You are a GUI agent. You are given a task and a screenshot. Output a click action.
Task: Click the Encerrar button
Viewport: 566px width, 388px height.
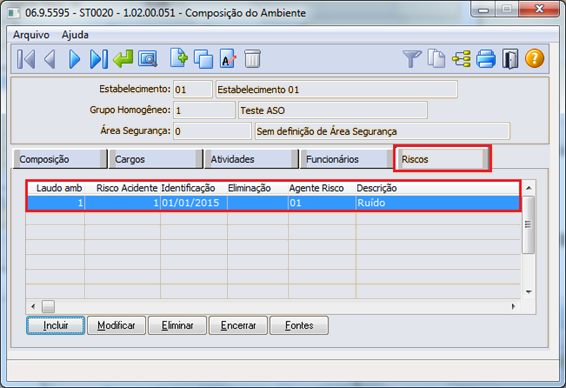[238, 326]
